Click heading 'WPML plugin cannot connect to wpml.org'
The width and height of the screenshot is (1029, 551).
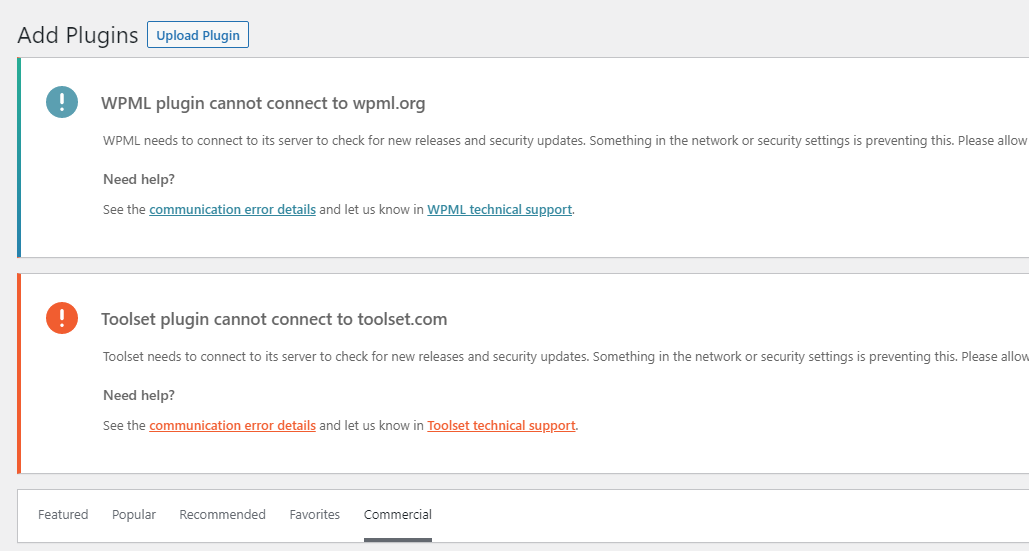pyautogui.click(x=263, y=103)
